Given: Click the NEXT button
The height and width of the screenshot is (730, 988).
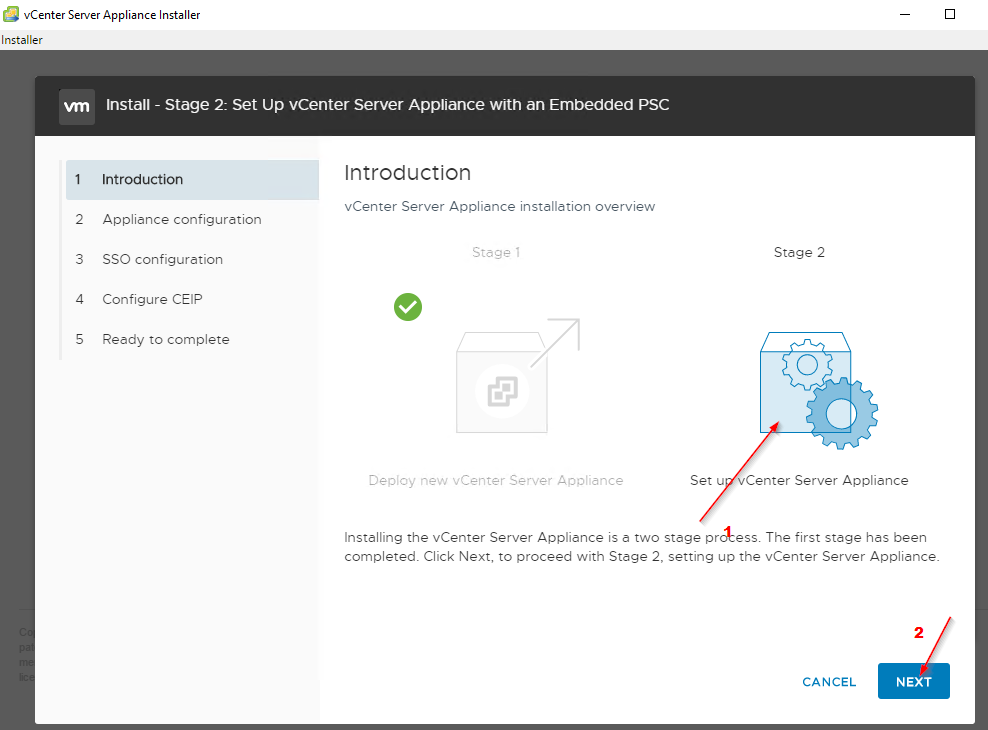Looking at the screenshot, I should (x=913, y=681).
